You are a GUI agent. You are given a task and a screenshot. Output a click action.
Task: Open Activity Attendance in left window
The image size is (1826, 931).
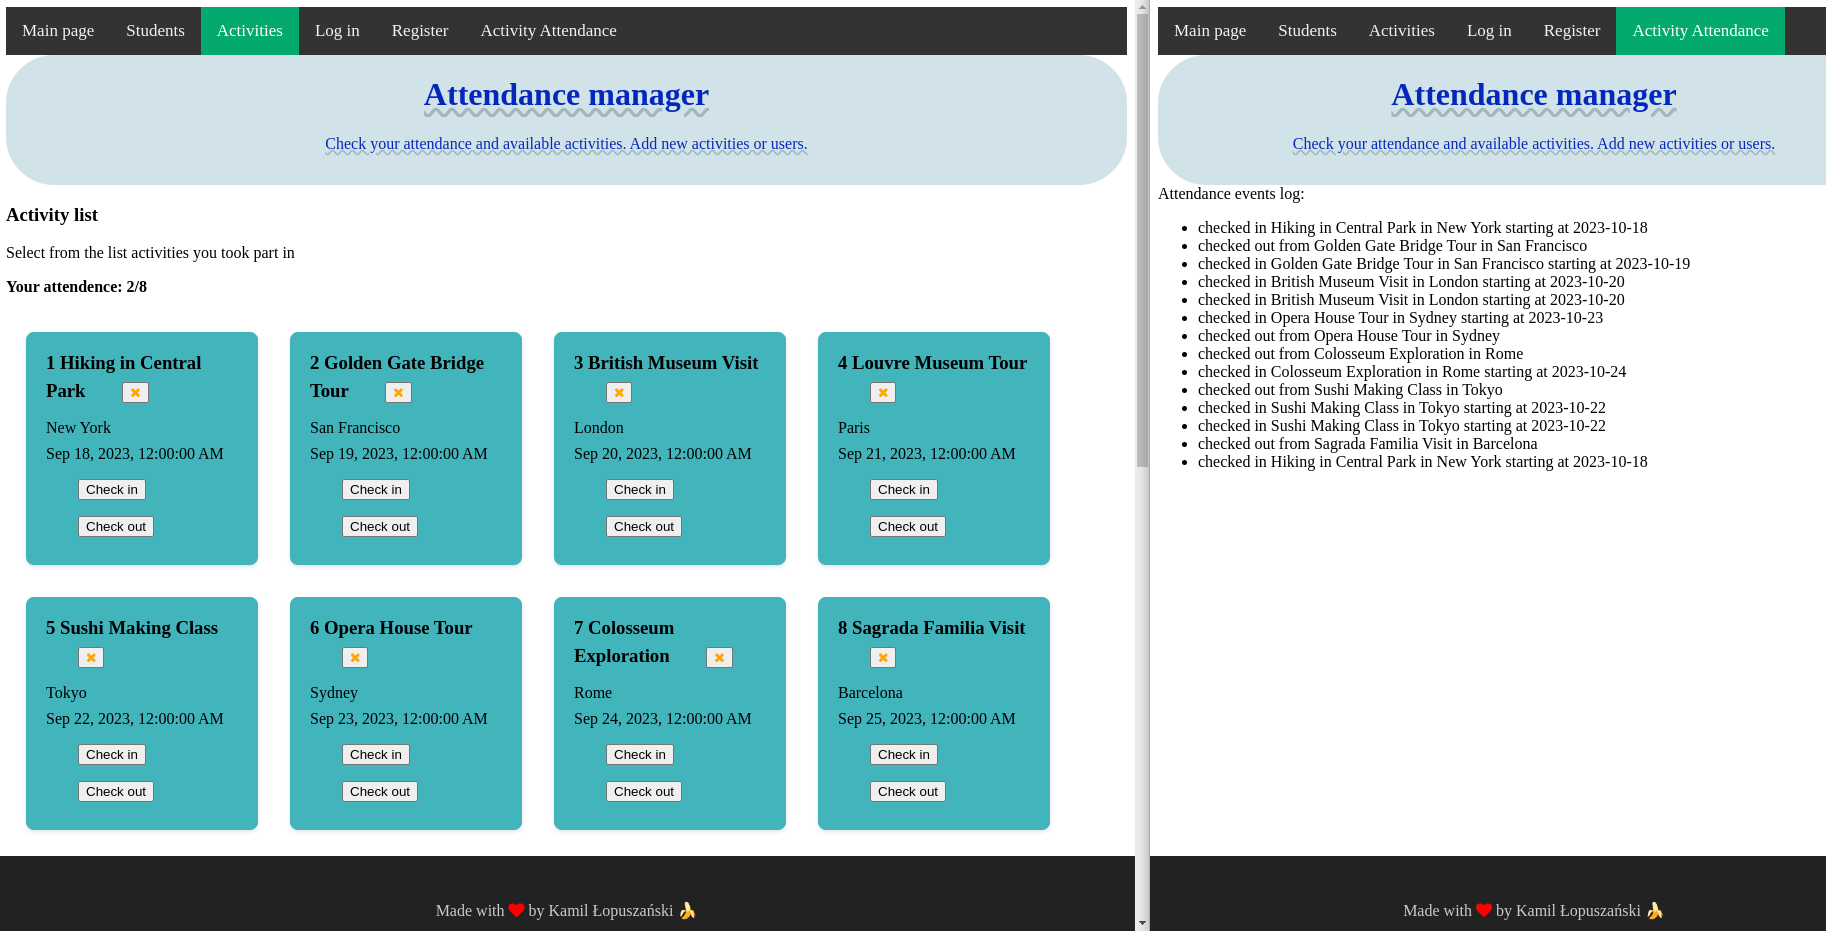[x=548, y=31]
